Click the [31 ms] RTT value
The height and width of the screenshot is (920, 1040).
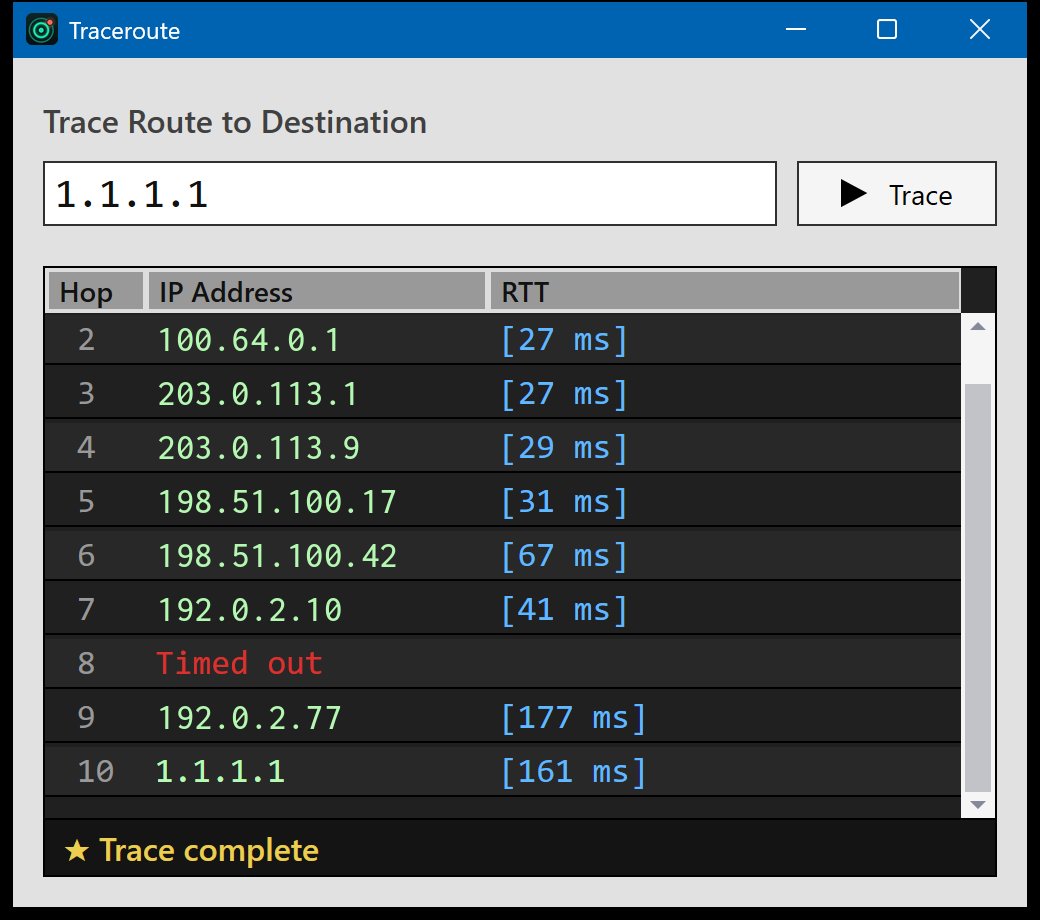click(564, 502)
